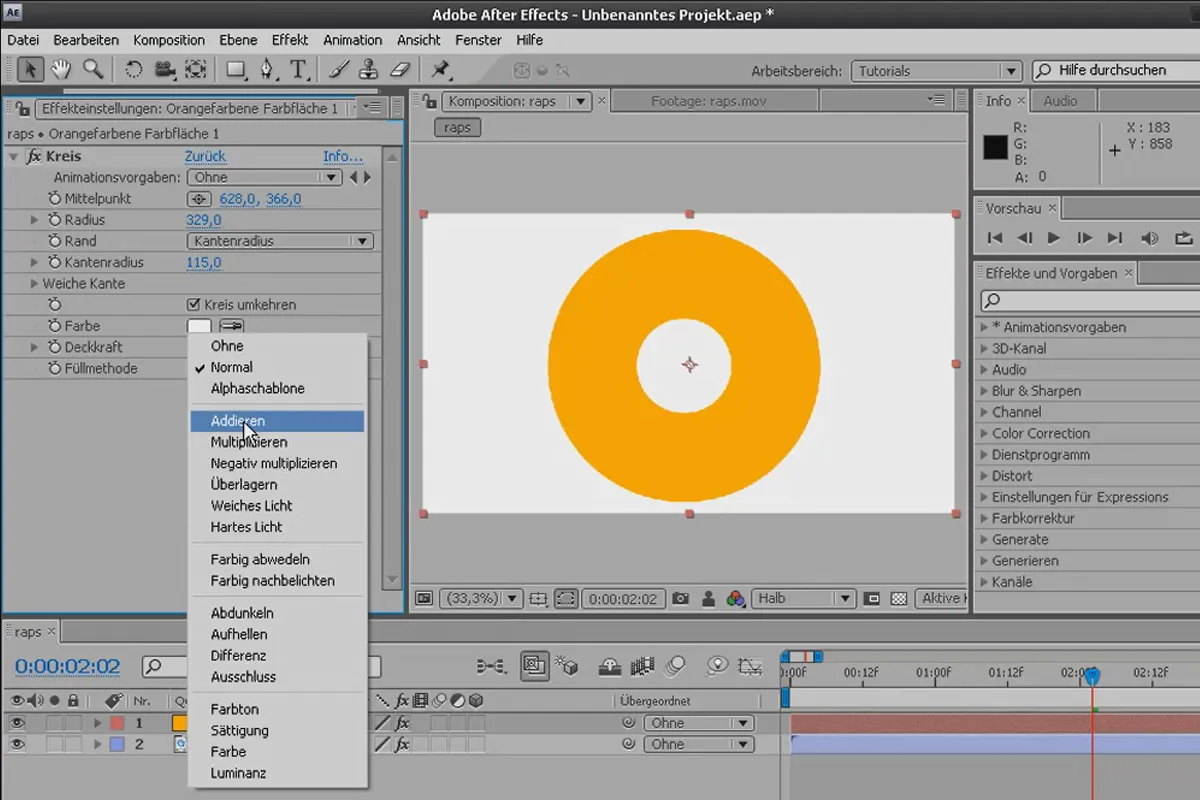
Task: Click layer 1 red label color
Action: coord(116,723)
